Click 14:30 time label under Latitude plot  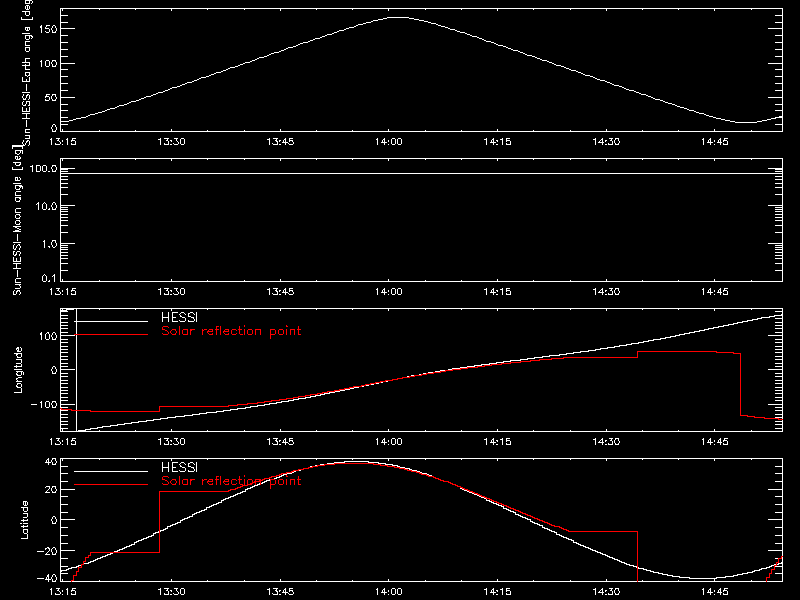[606, 592]
